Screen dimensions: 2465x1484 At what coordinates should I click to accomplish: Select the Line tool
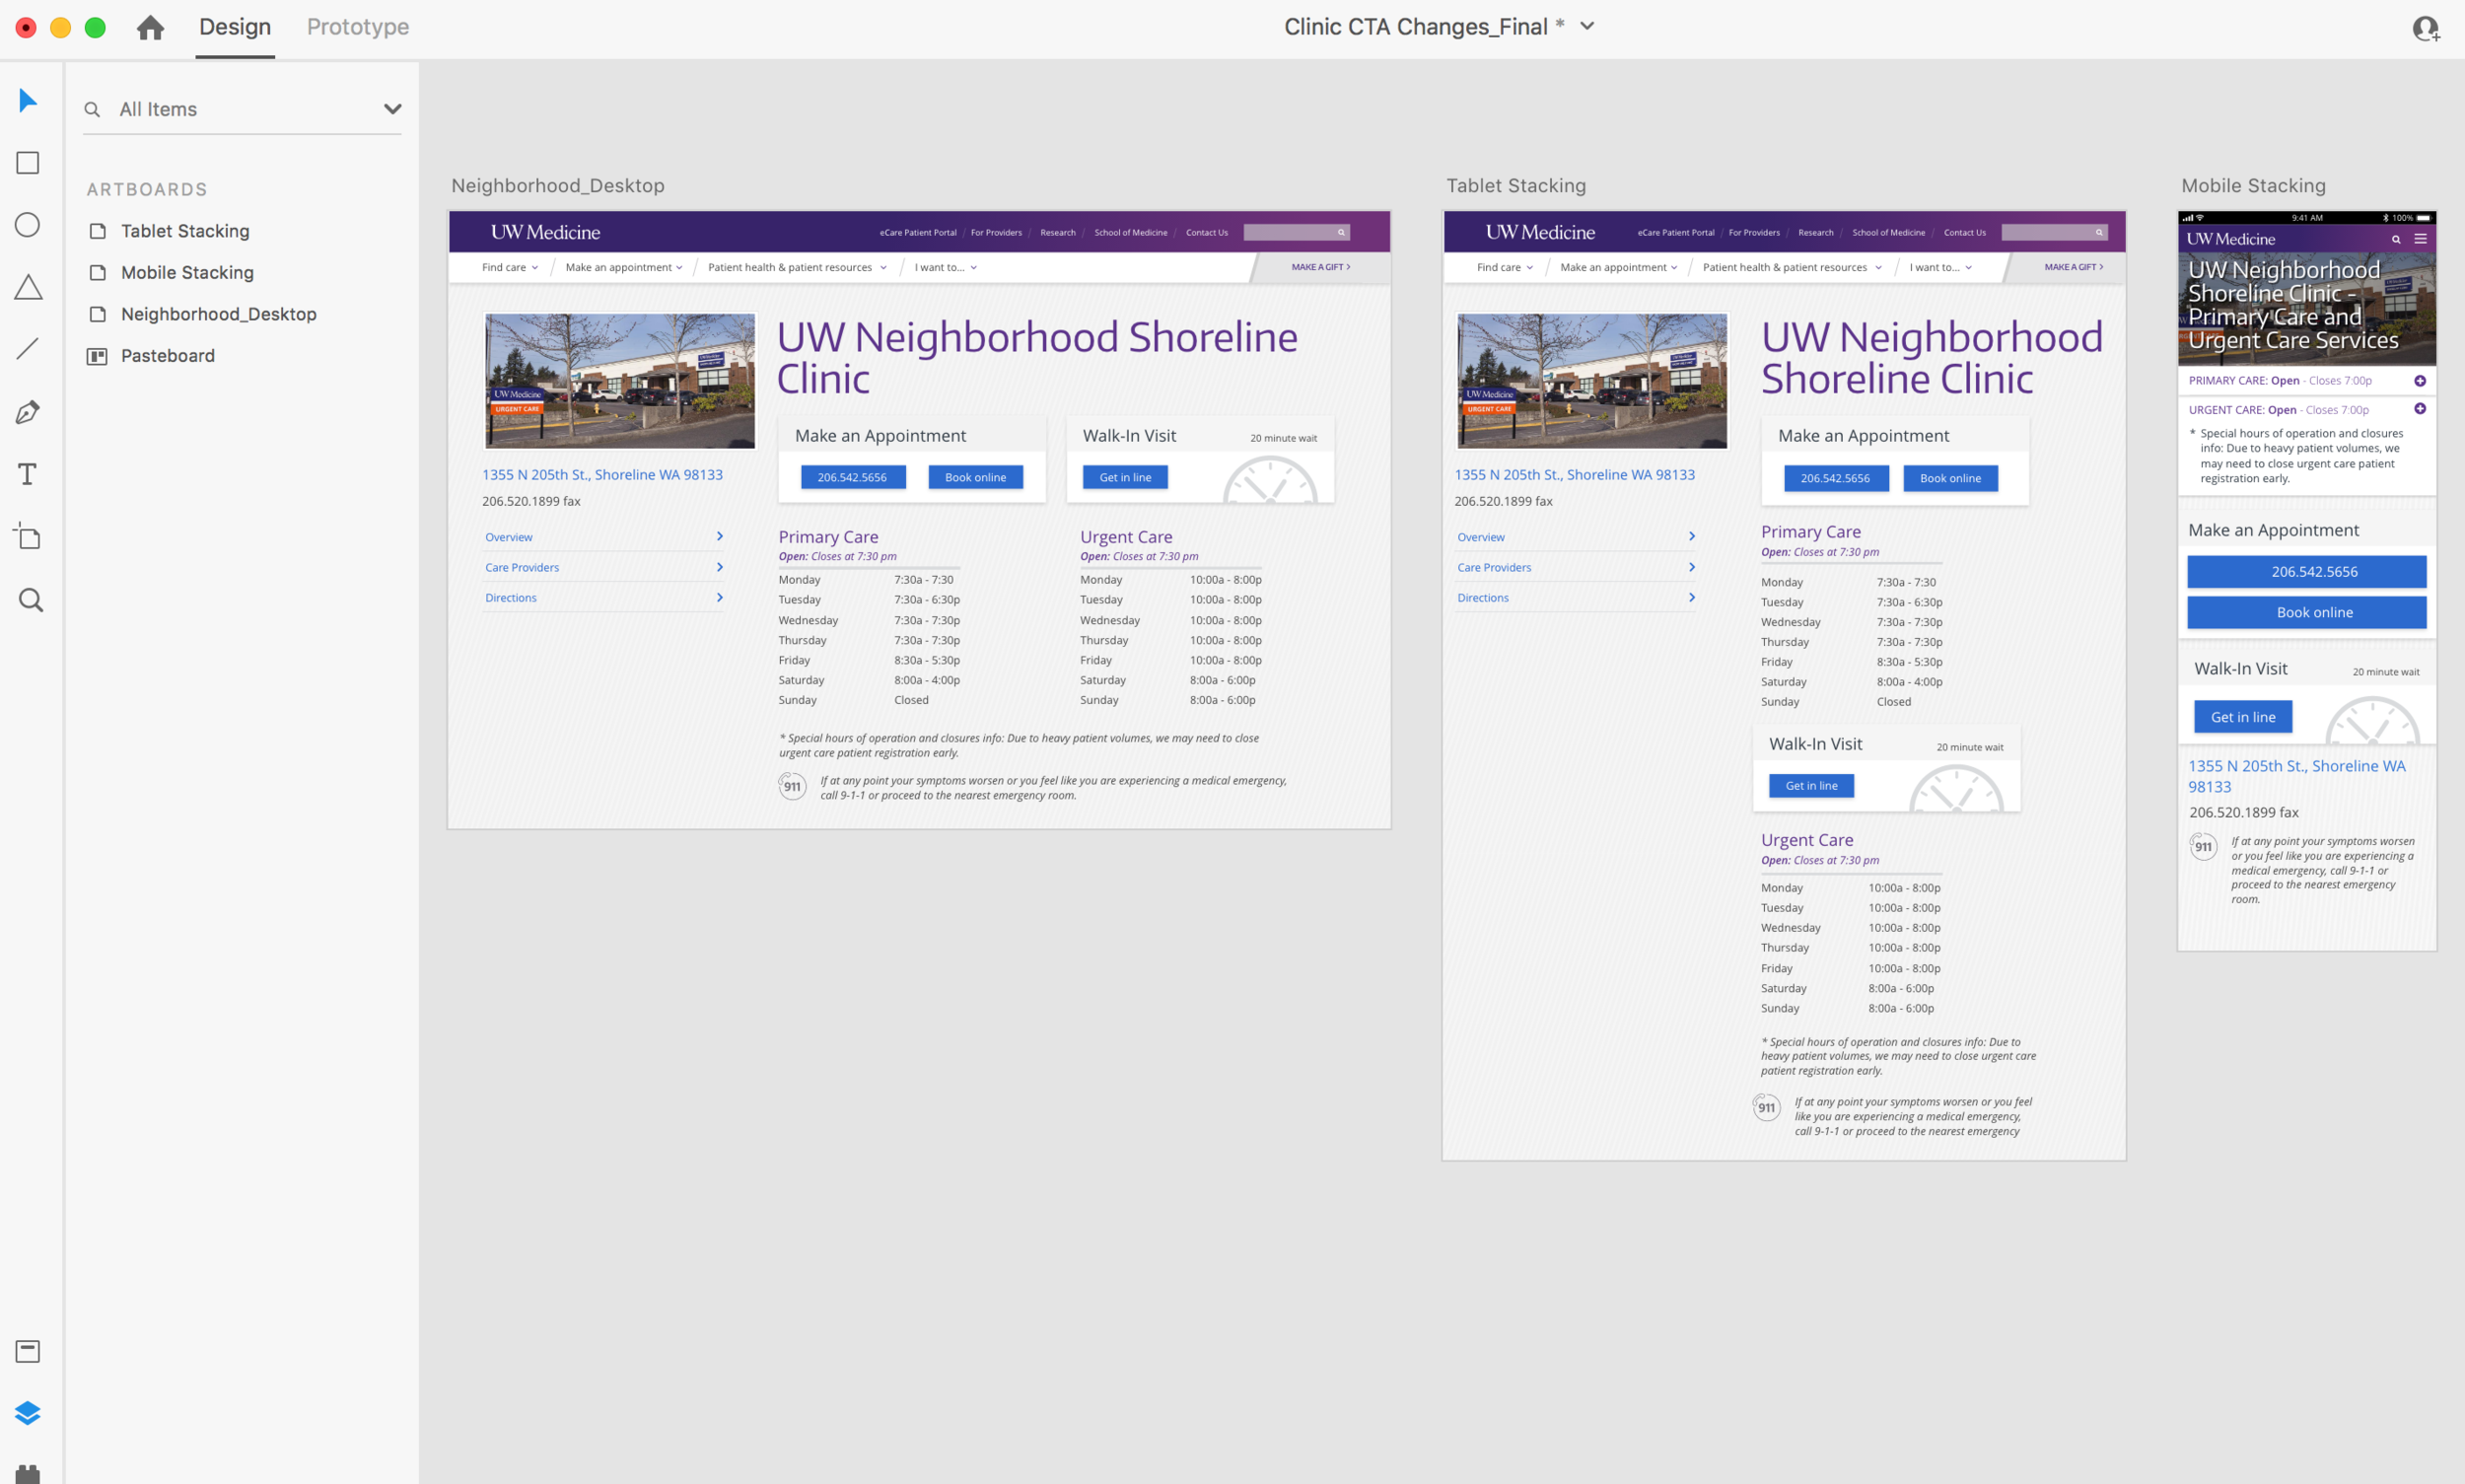[x=28, y=349]
